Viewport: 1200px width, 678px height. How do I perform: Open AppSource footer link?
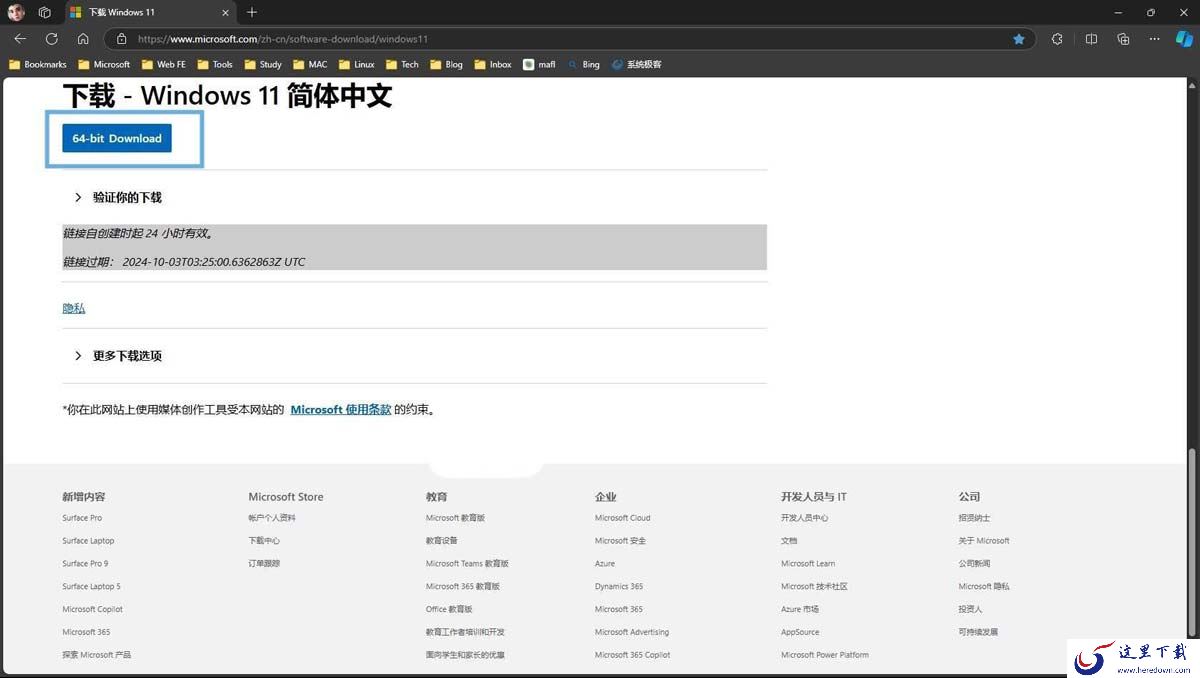click(x=800, y=632)
